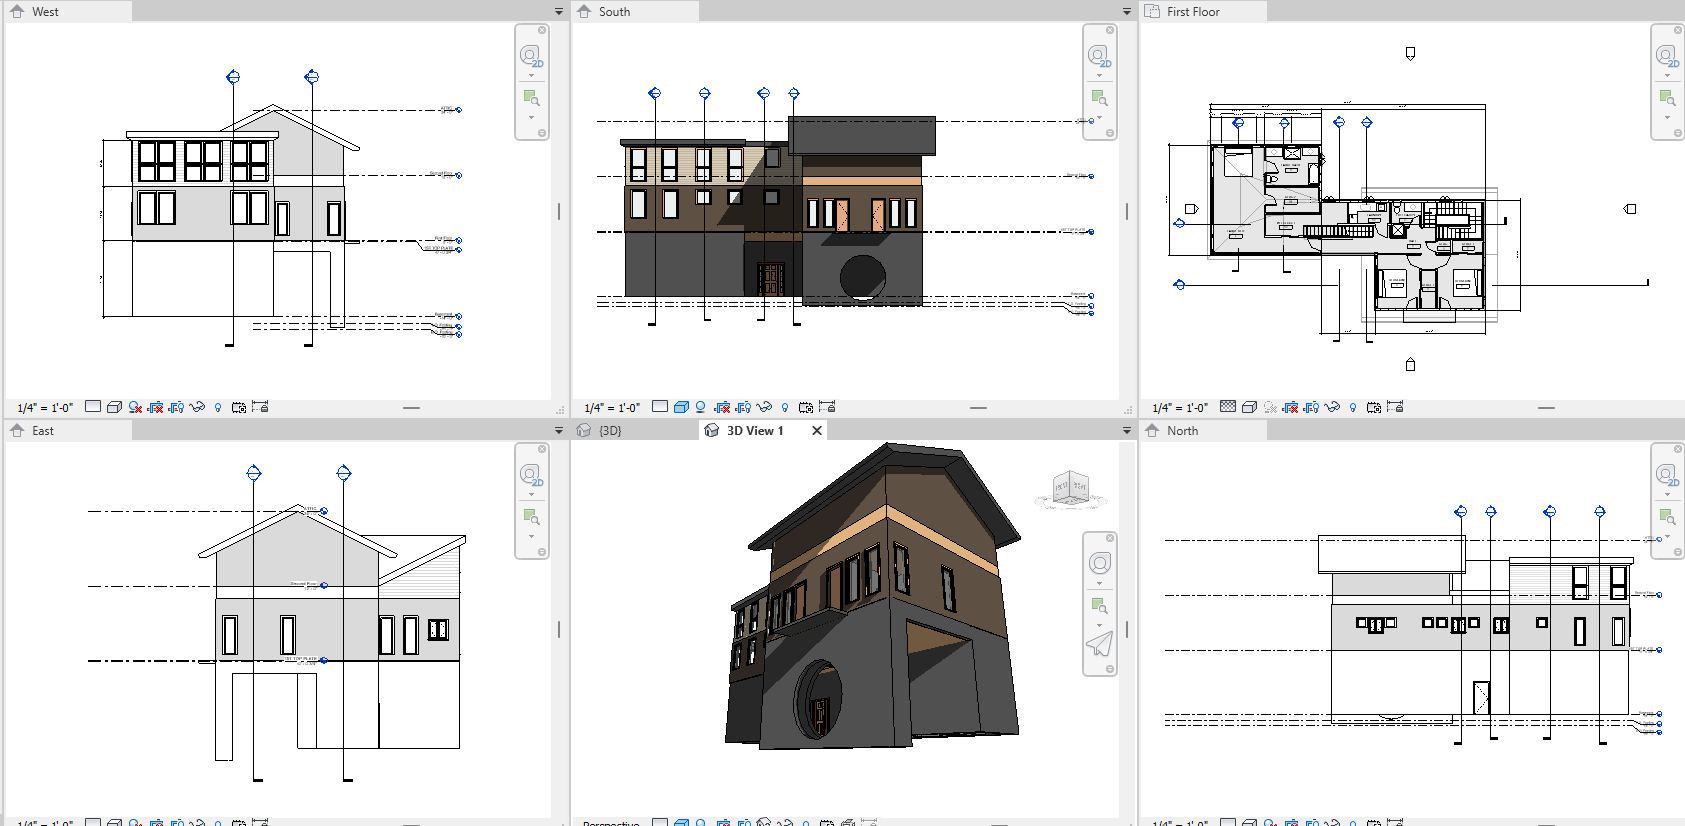
Task: Open 2D steering wheel in South view
Action: point(1099,56)
